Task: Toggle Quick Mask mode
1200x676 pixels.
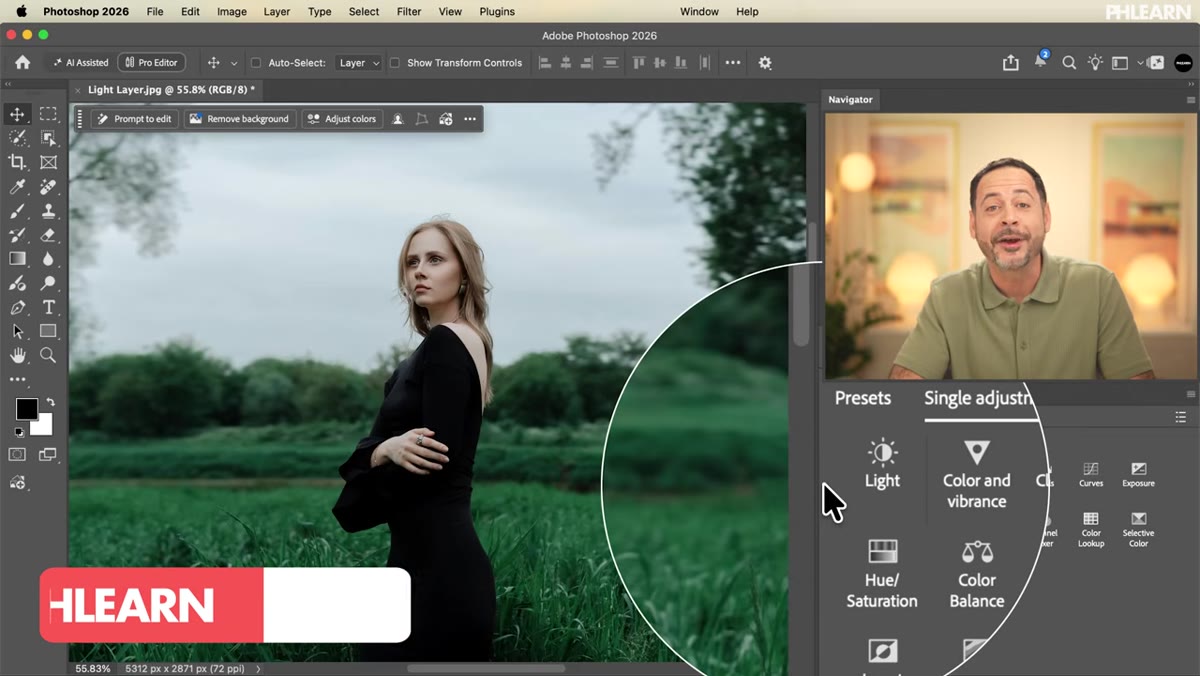Action: (x=17, y=455)
